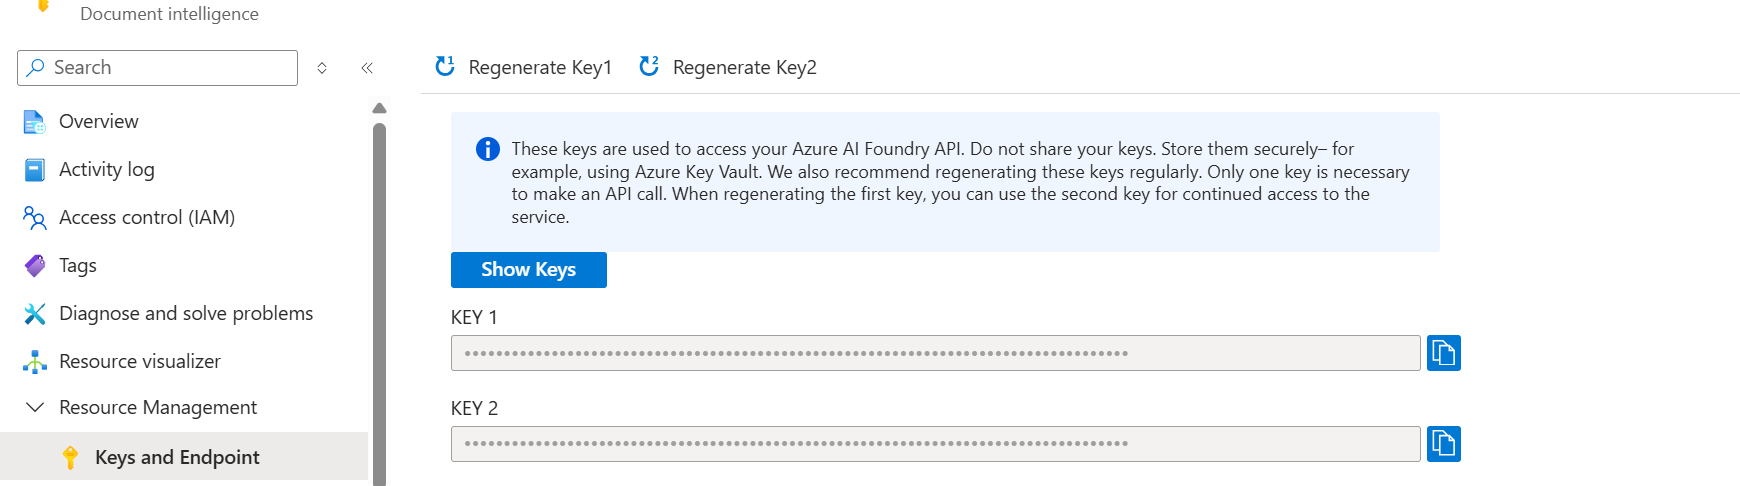Copy KEY 2 to clipboard
Screen dimensions: 1740x486
click(1443, 444)
